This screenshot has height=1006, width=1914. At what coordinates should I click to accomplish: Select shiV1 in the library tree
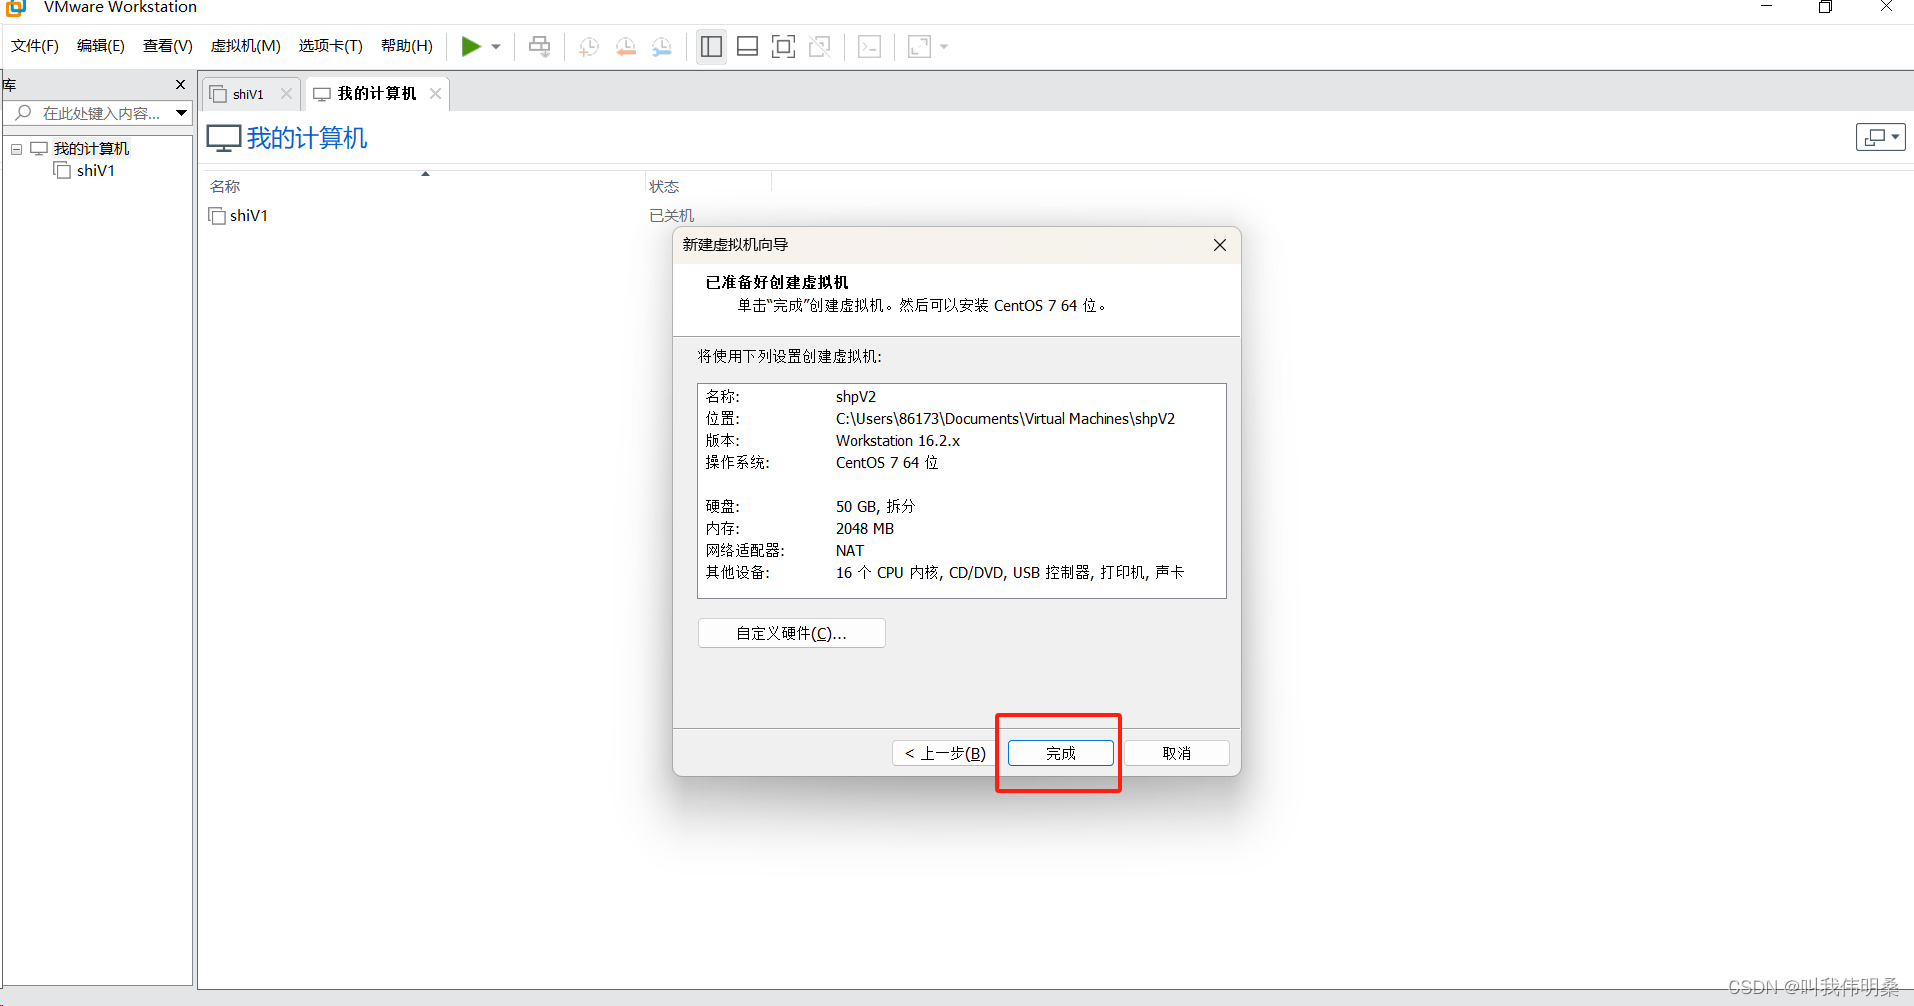(96, 171)
